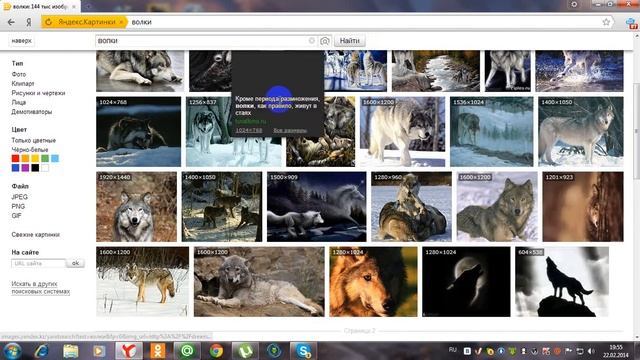Reload page via the yellow chip's circular arrow
Image resolution: width=640 pixels, height=360 pixels.
pos(49,22)
